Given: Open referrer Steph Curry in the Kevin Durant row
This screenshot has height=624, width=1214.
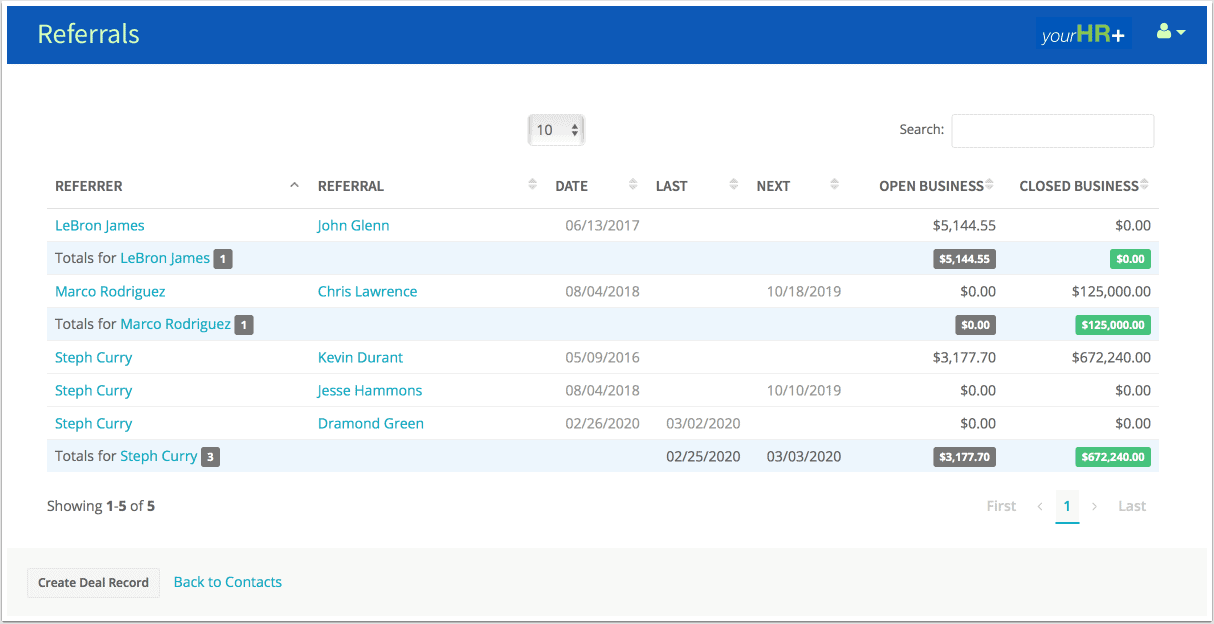Looking at the screenshot, I should pos(93,358).
